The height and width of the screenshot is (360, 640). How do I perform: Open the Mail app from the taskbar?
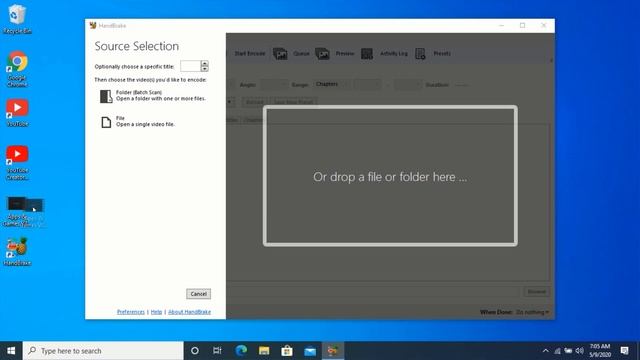[310, 351]
